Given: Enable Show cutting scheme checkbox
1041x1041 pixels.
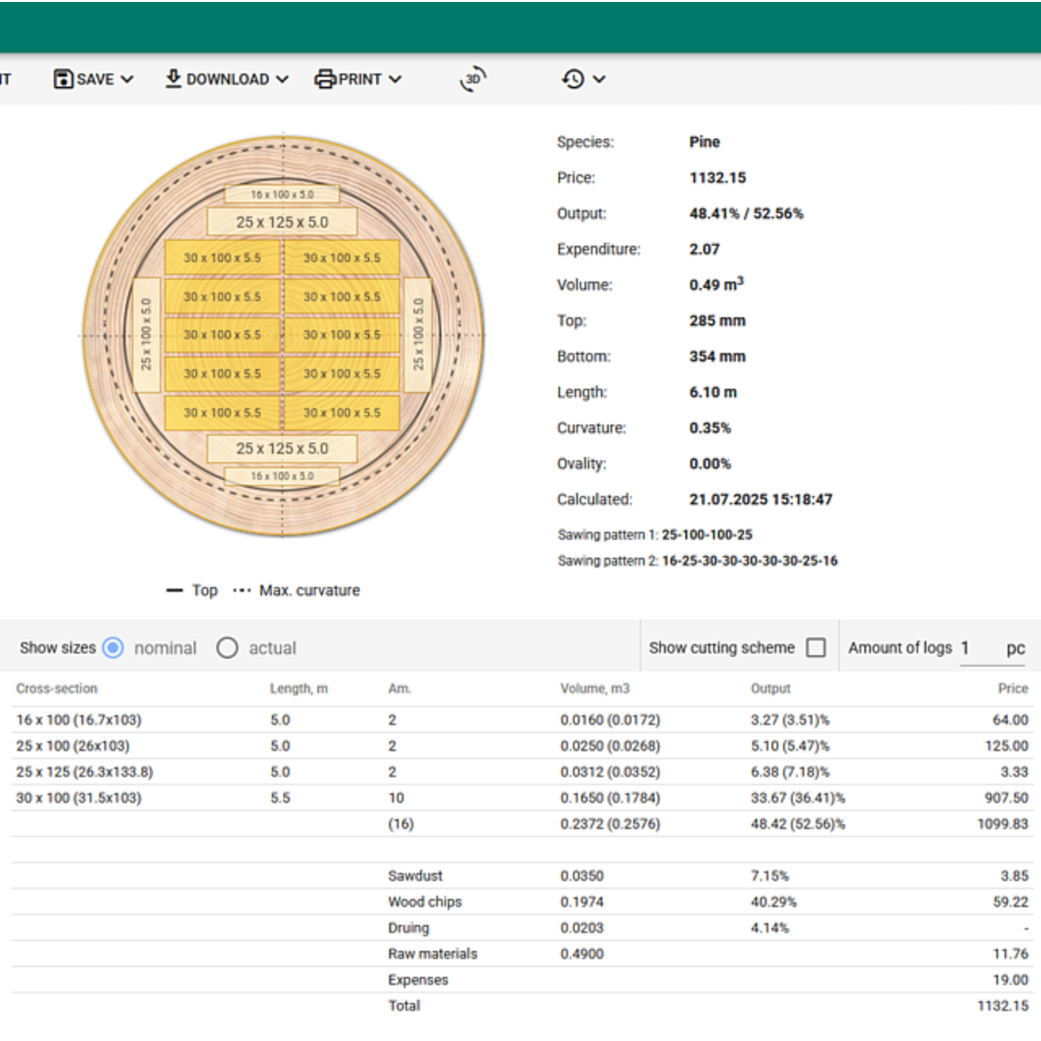Looking at the screenshot, I should point(816,648).
